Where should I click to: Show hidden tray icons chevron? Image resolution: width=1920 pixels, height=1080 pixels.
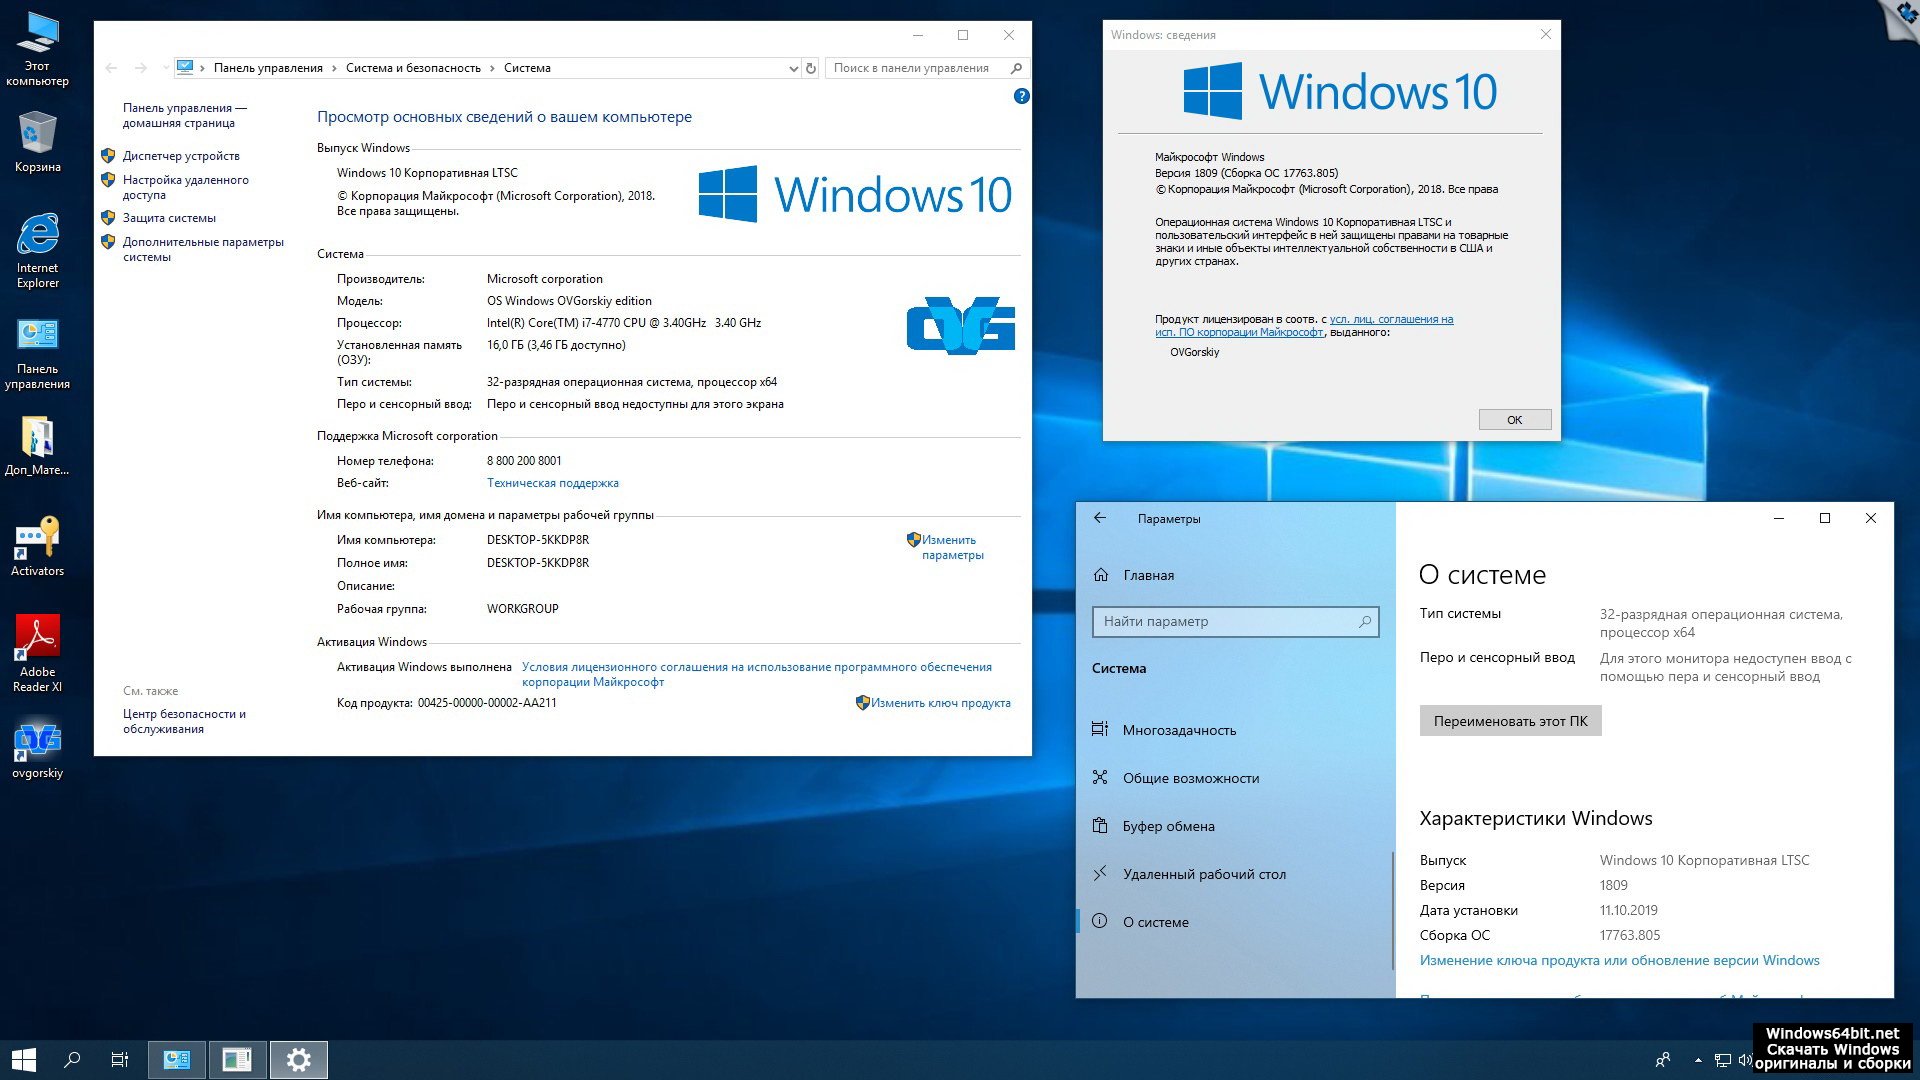point(1697,1060)
